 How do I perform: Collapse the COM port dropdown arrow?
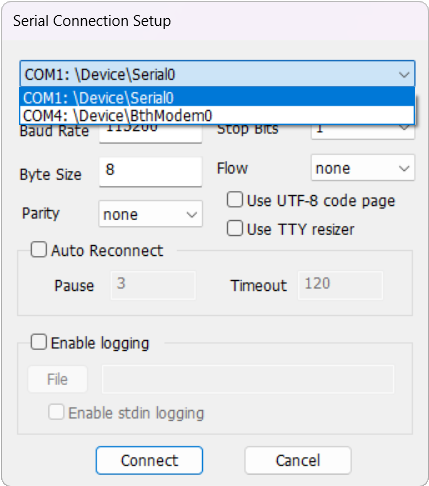tap(404, 74)
